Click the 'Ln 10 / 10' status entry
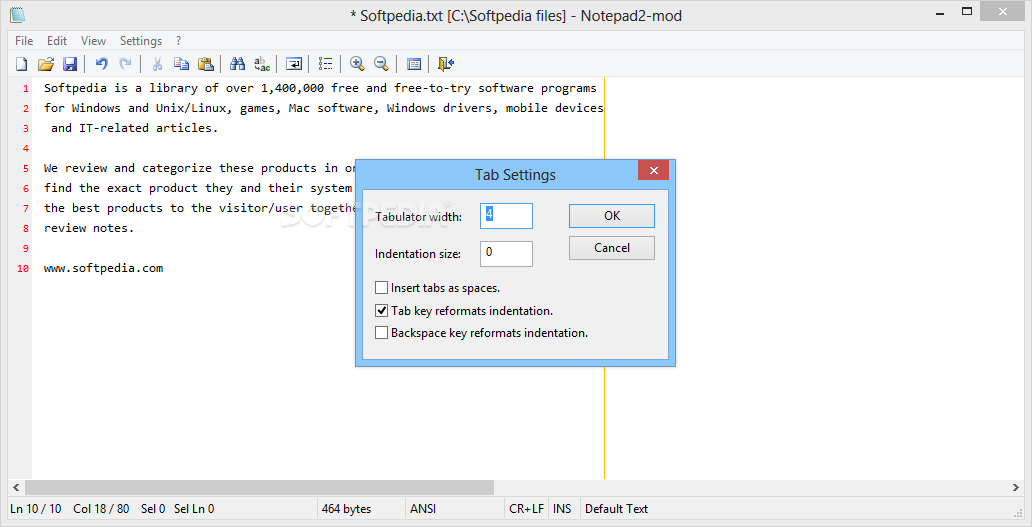 coord(36,509)
